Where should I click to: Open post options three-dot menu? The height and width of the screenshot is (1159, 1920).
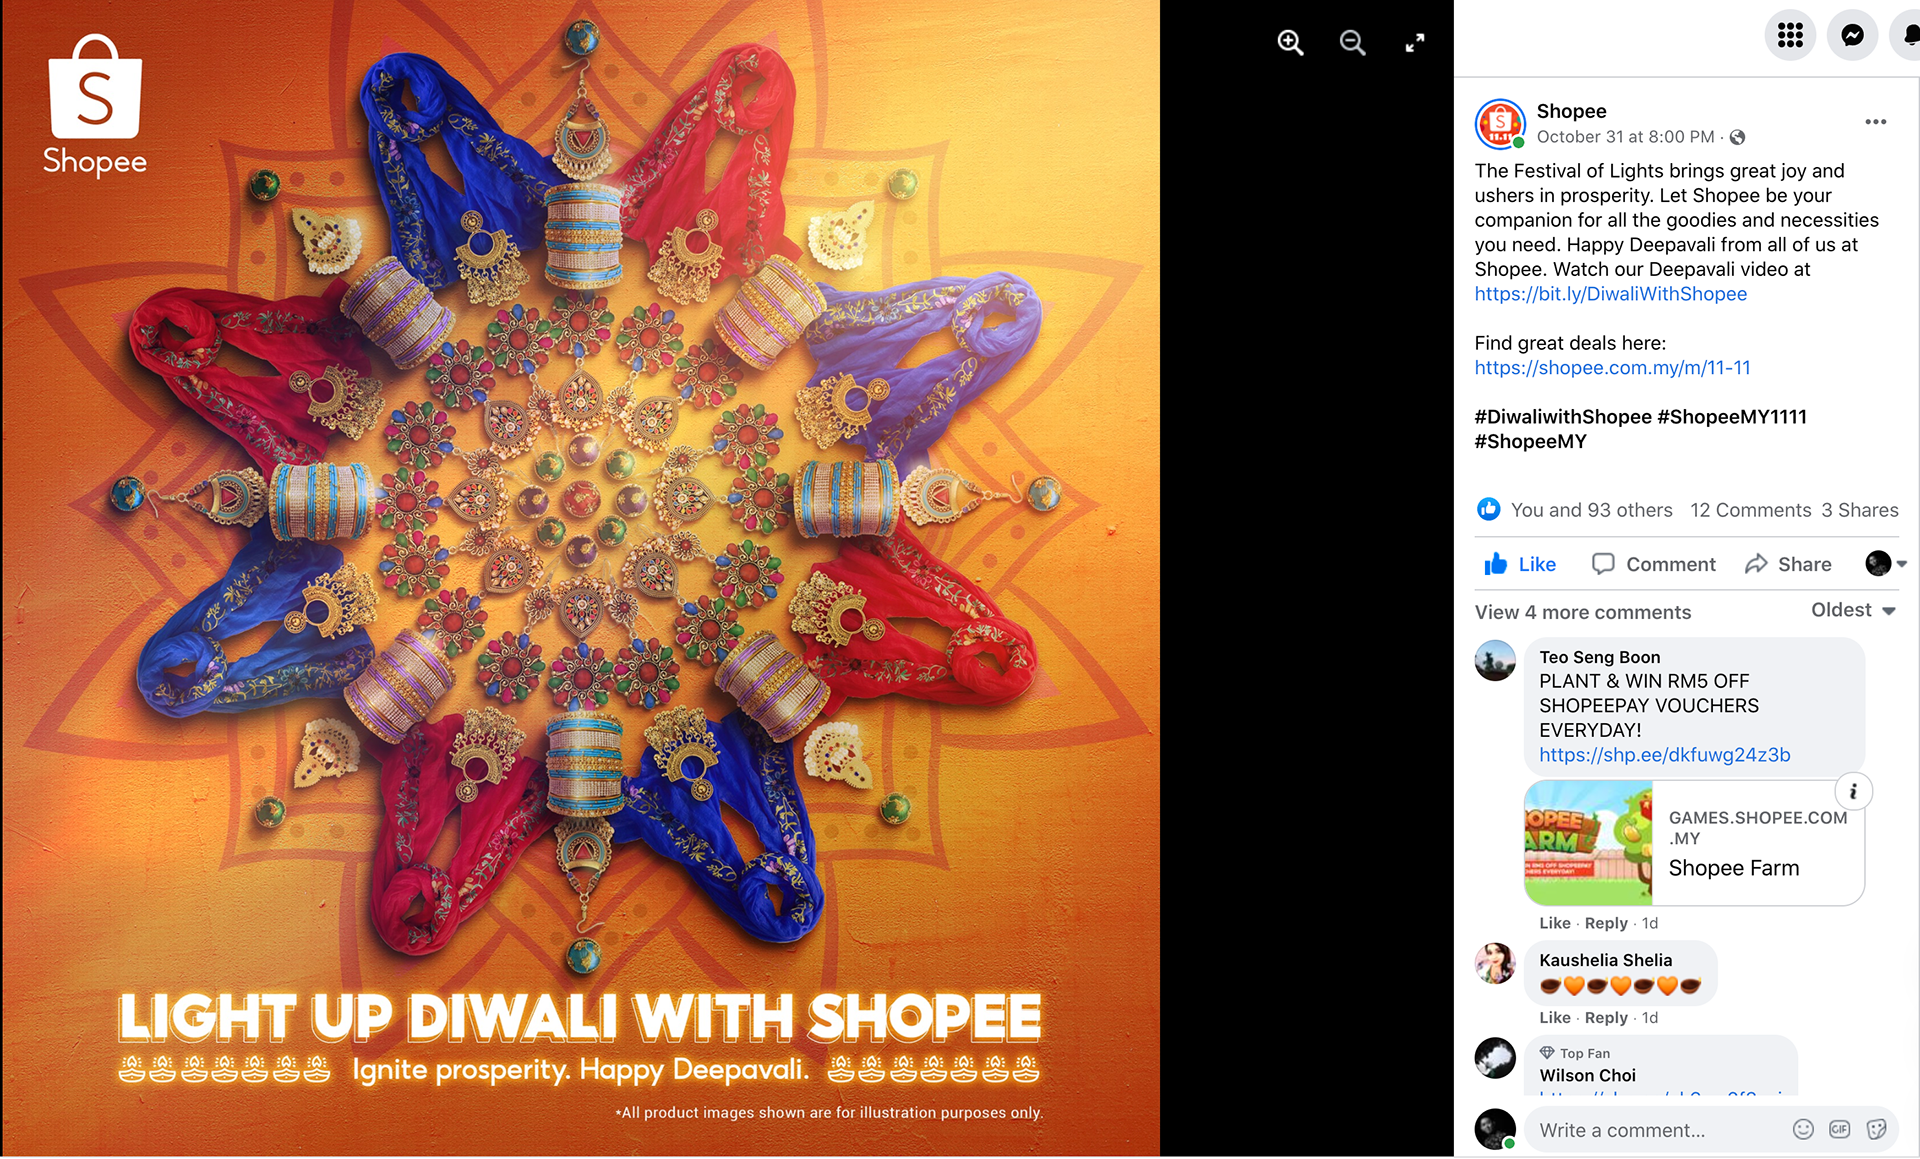1875,122
